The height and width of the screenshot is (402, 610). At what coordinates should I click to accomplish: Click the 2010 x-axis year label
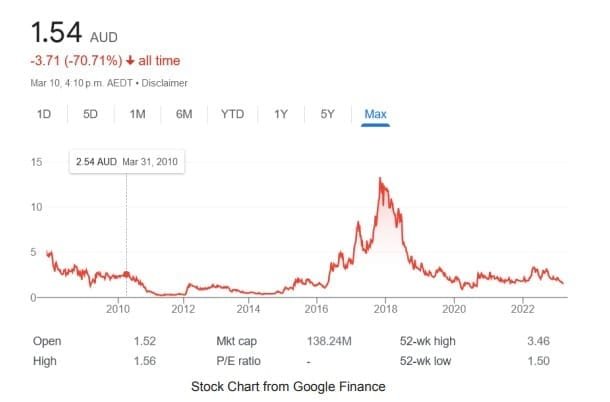point(118,309)
